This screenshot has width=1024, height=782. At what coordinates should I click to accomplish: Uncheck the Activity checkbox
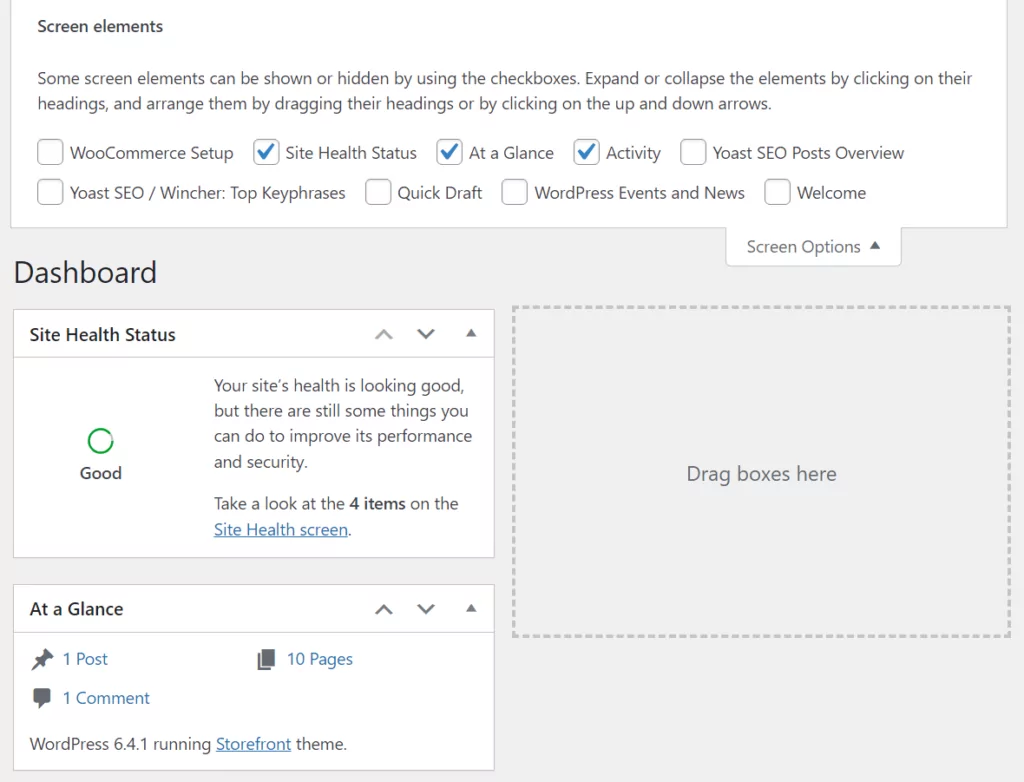pyautogui.click(x=586, y=152)
